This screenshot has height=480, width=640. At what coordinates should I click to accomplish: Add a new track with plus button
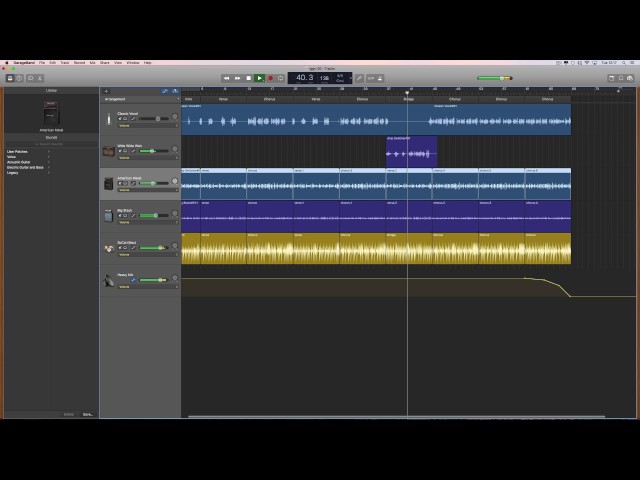106,91
